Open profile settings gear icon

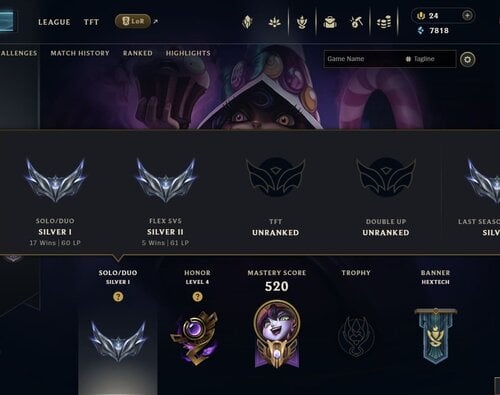467,60
